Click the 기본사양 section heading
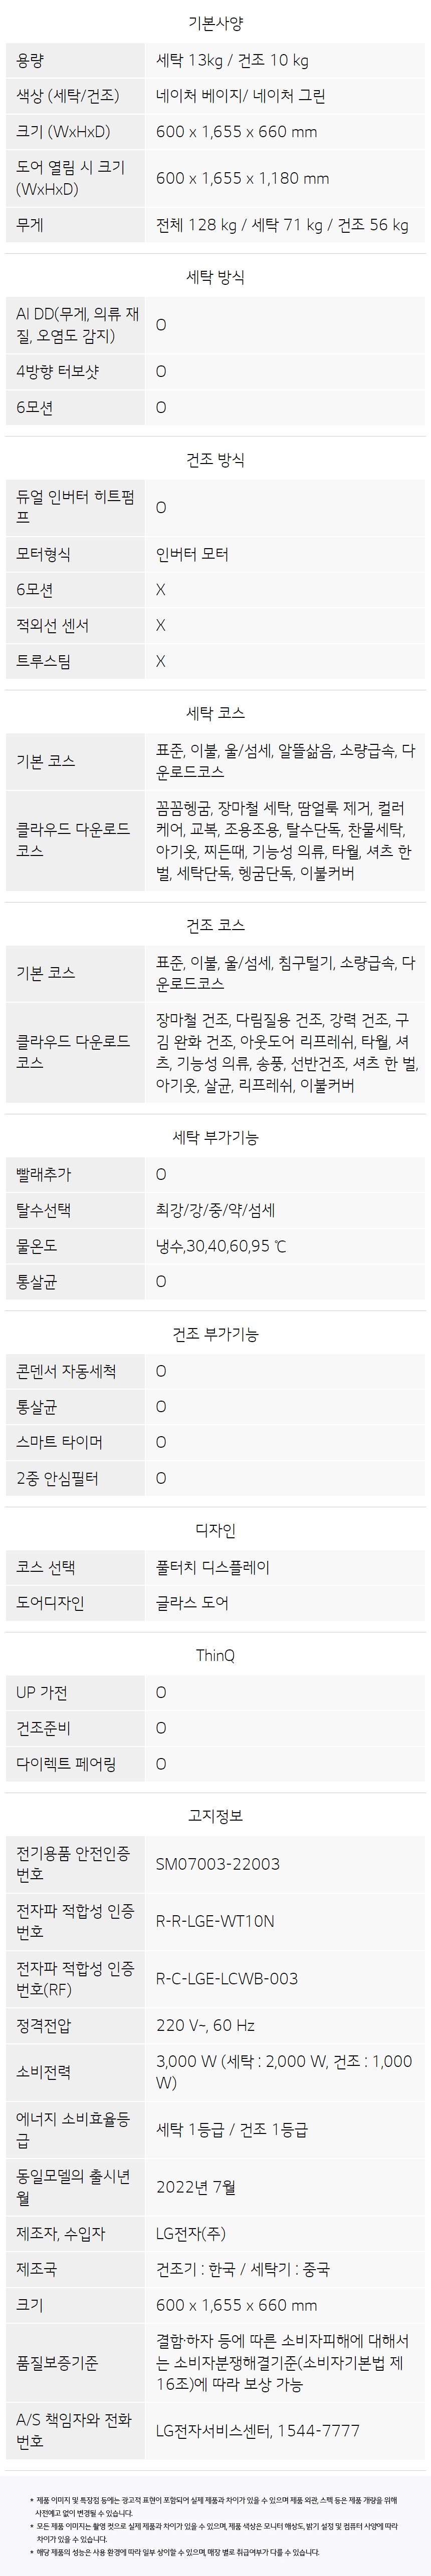This screenshot has width=431, height=2576. coord(215,22)
